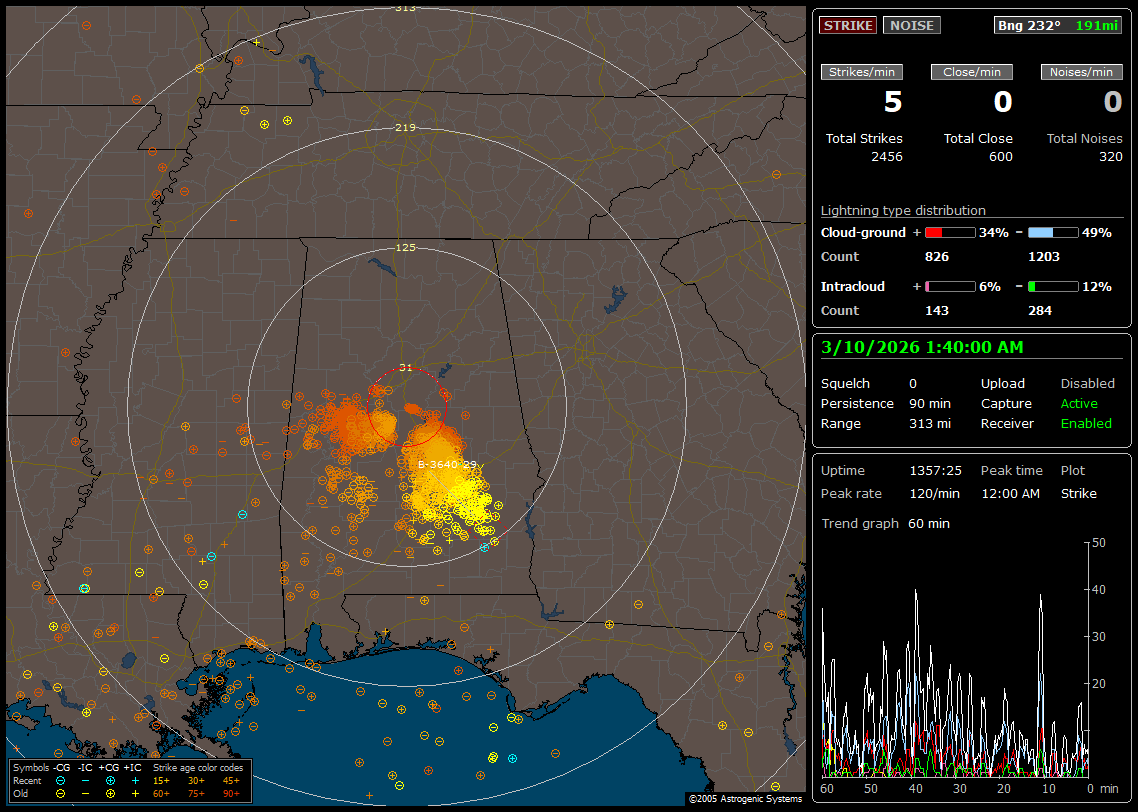This screenshot has width=1138, height=812.
Task: Select the old +IC yellow plus symbol
Action: (135, 793)
